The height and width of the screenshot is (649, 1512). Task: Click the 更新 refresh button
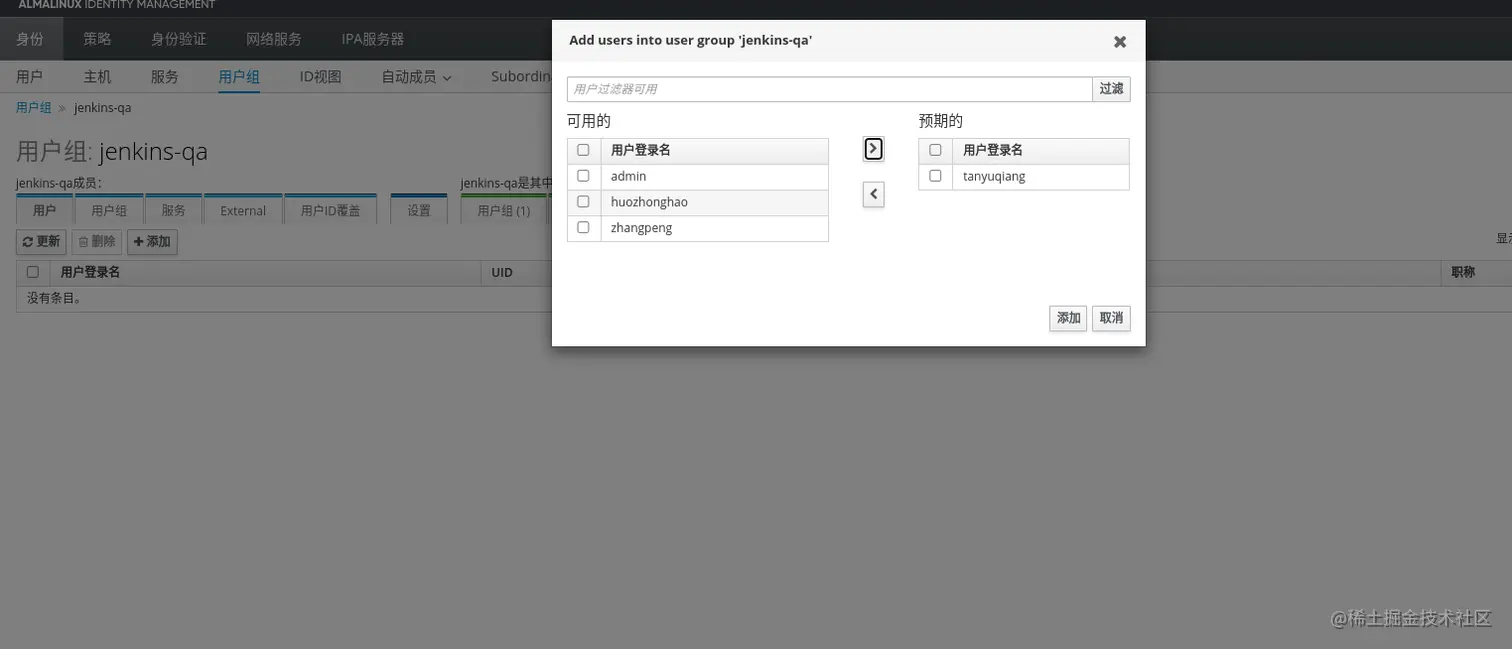(x=41, y=242)
